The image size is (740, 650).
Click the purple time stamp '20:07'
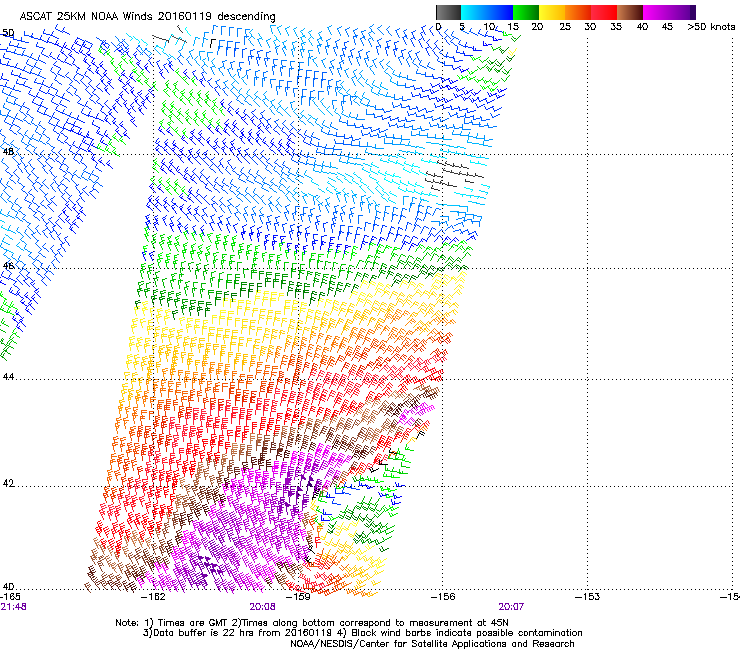point(511,607)
